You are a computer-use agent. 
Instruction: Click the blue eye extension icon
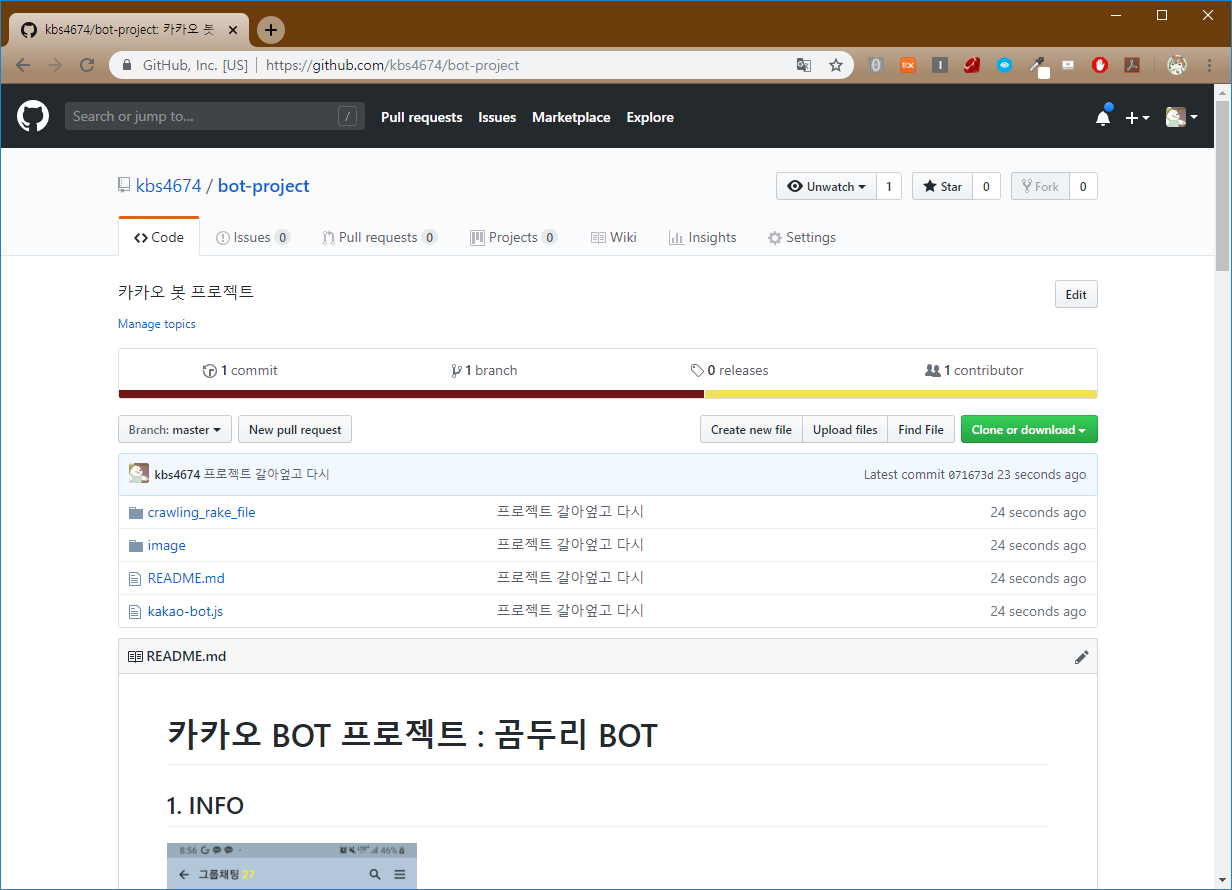1004,65
